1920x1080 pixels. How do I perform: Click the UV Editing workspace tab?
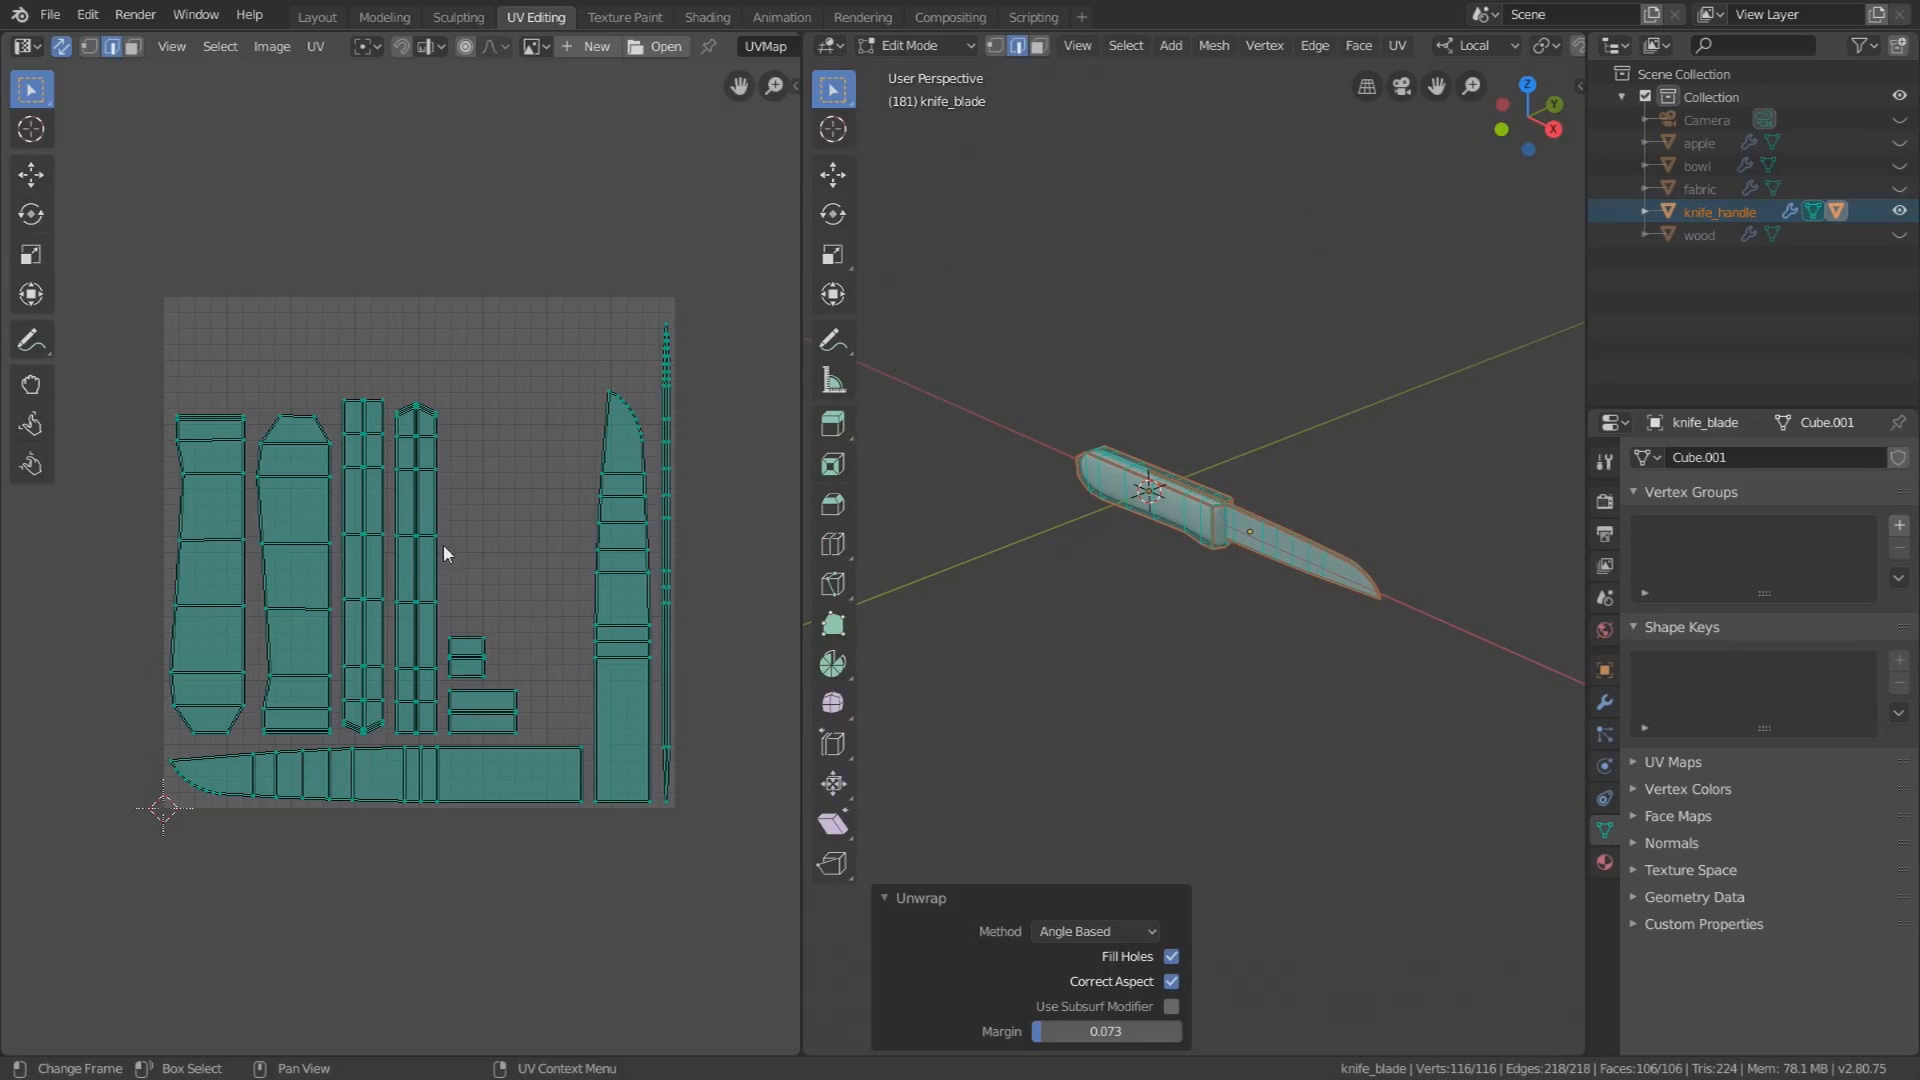[x=535, y=16]
